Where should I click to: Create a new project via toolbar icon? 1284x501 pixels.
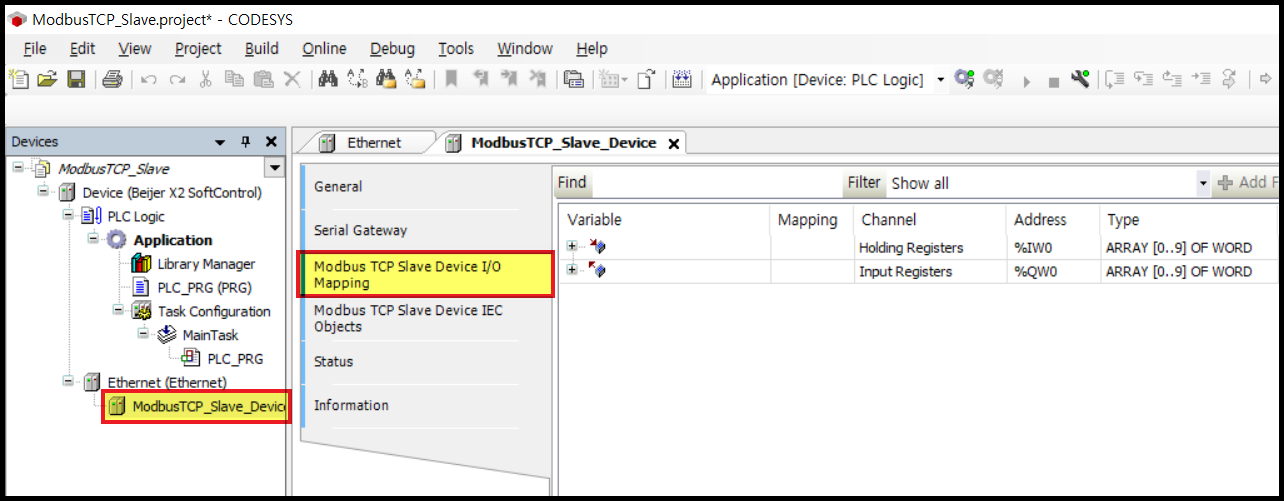[x=17, y=80]
